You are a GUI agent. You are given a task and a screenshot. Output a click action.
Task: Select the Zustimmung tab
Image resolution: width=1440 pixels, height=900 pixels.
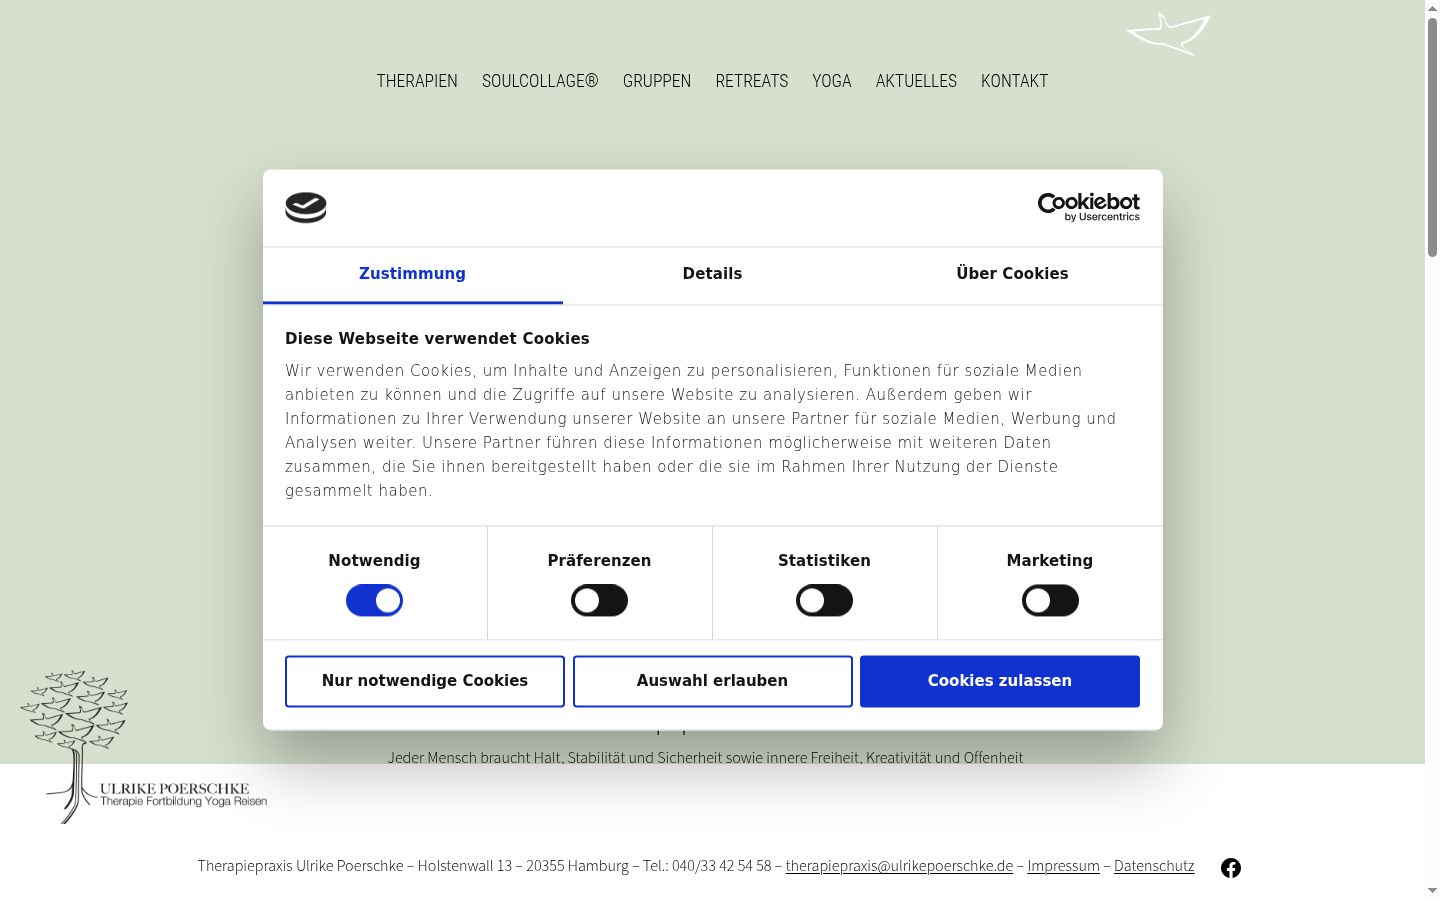pos(412,274)
